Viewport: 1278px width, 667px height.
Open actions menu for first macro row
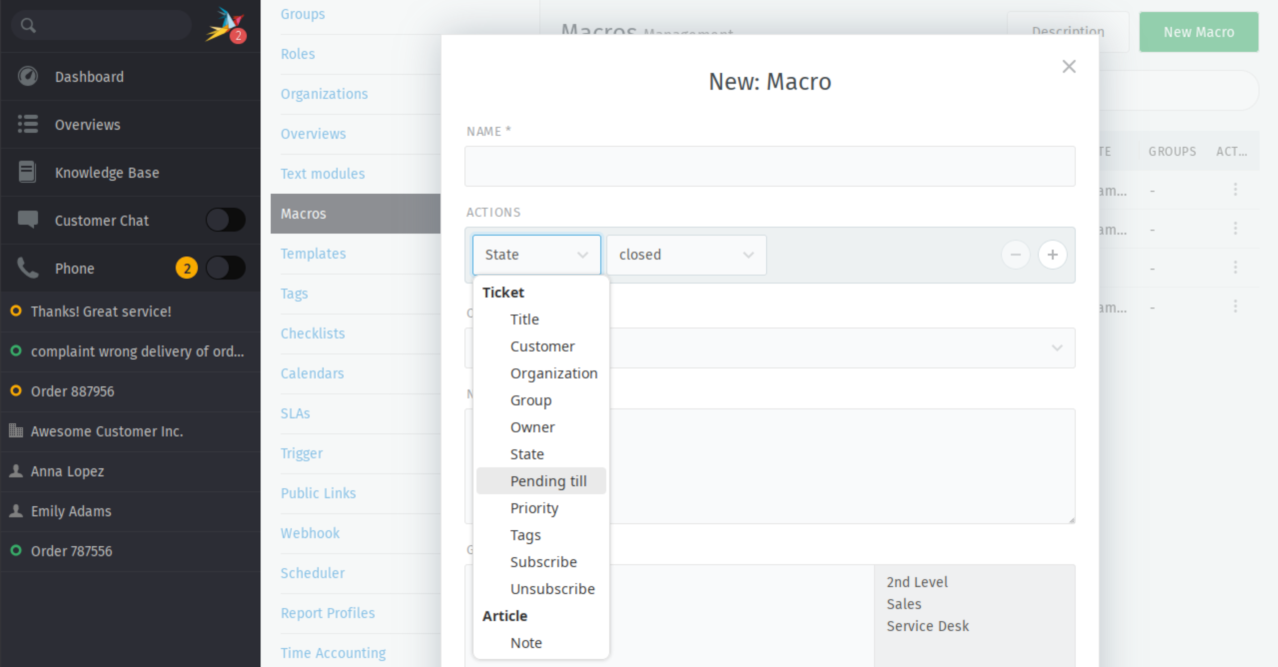tap(1235, 189)
